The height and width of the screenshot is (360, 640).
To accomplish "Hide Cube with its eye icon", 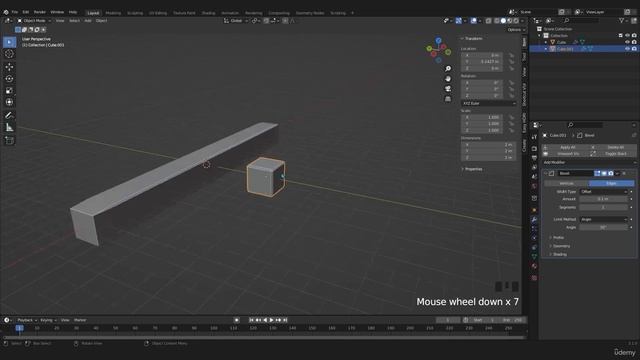I will [x=627, y=42].
